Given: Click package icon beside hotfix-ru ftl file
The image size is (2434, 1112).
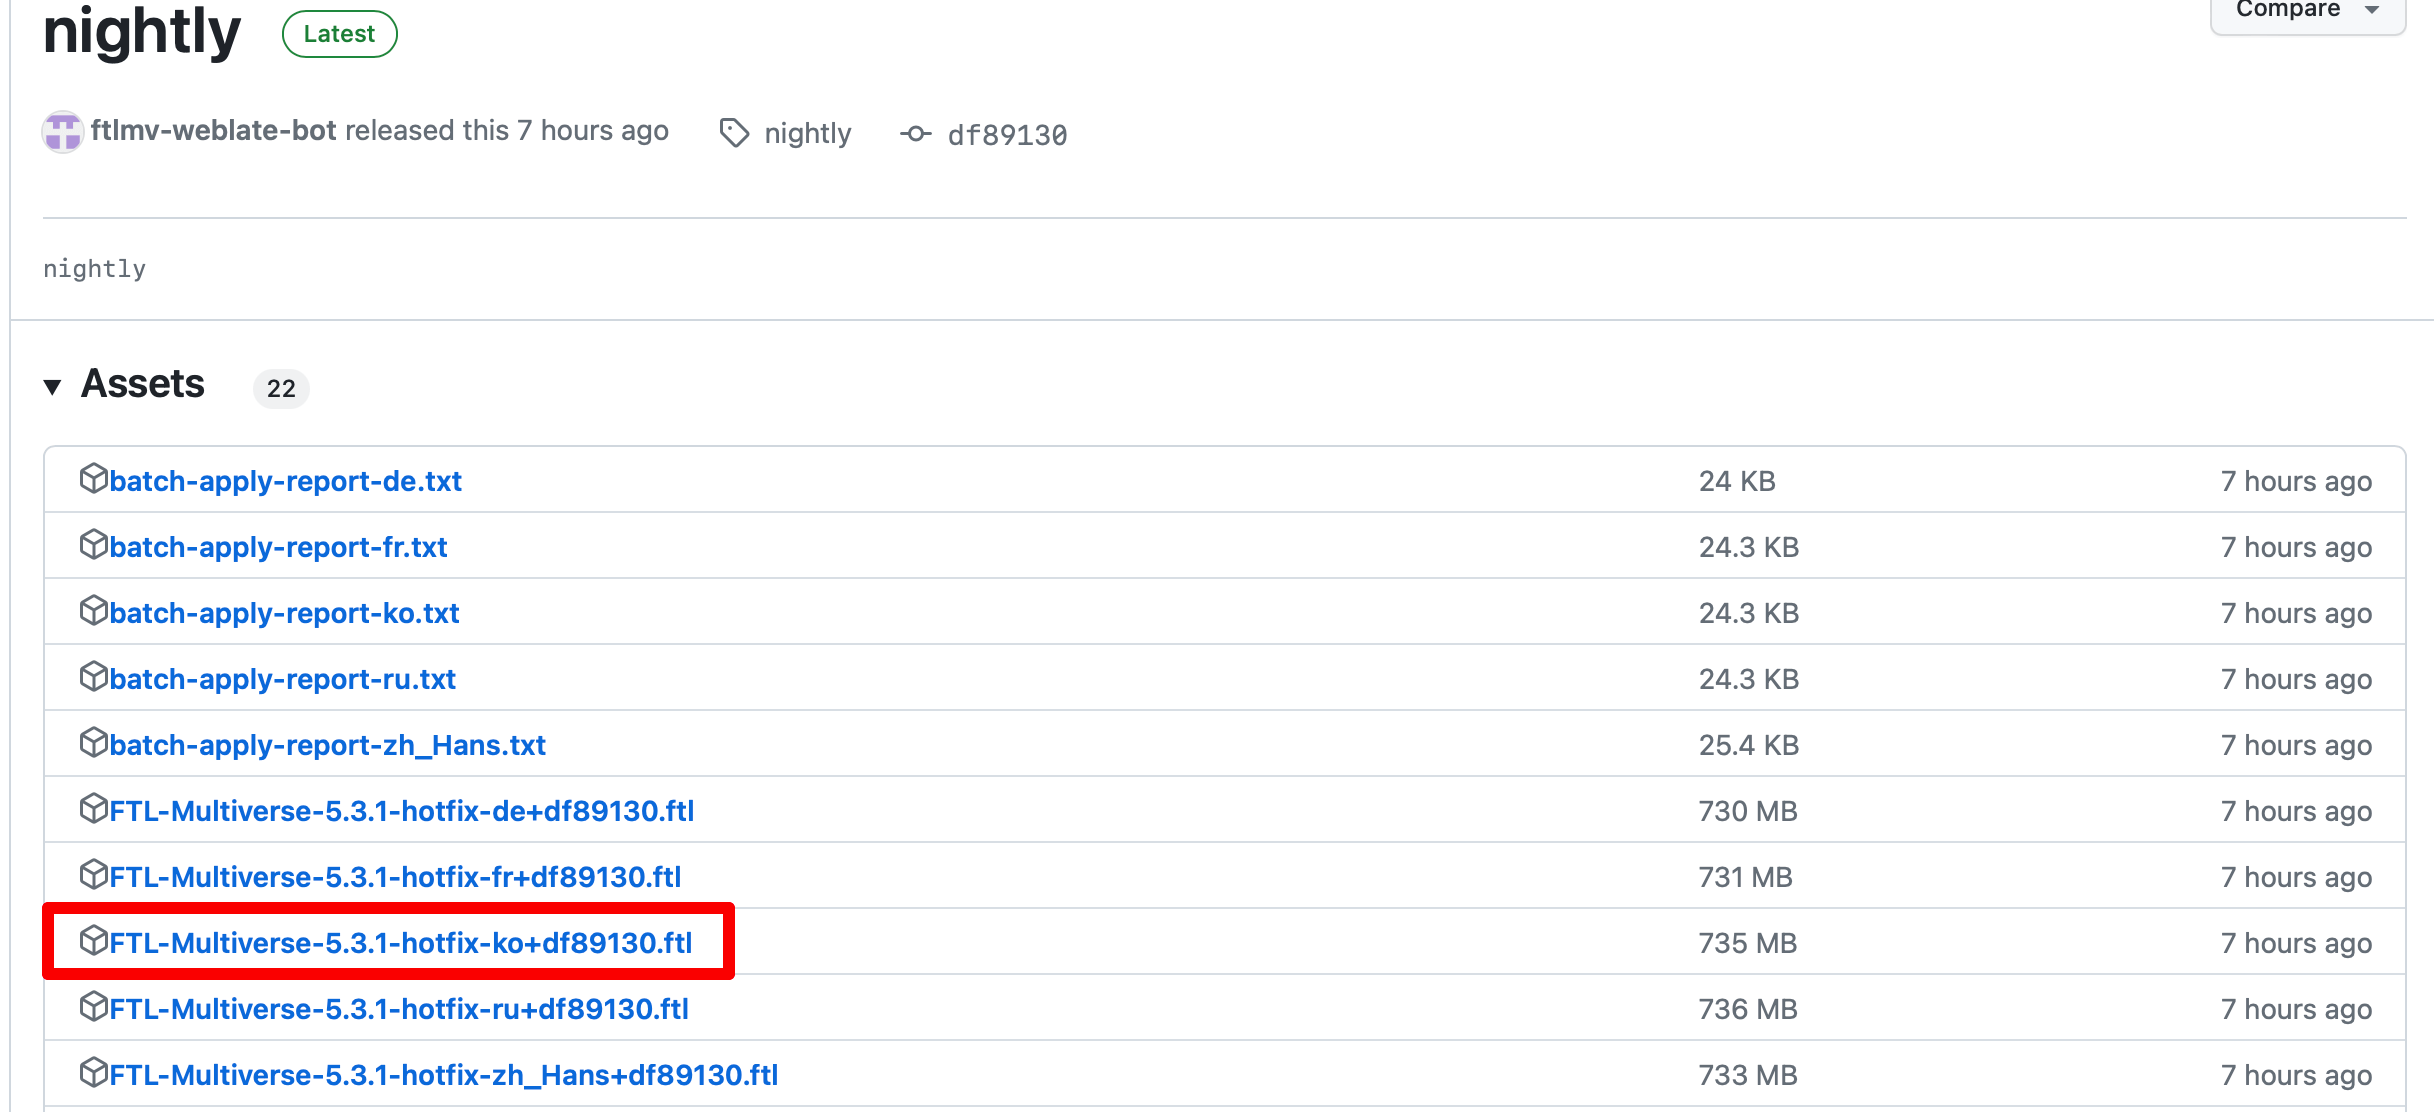Looking at the screenshot, I should (93, 1007).
